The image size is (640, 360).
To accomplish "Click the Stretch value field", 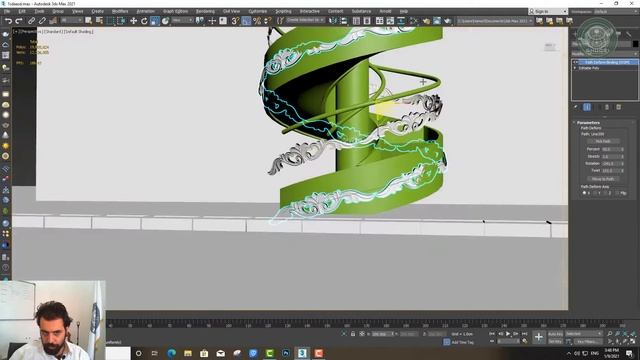I will click(x=611, y=156).
